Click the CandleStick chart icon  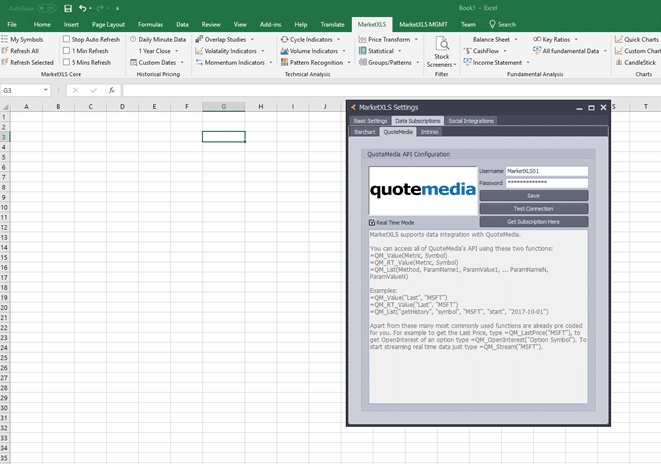click(618, 62)
